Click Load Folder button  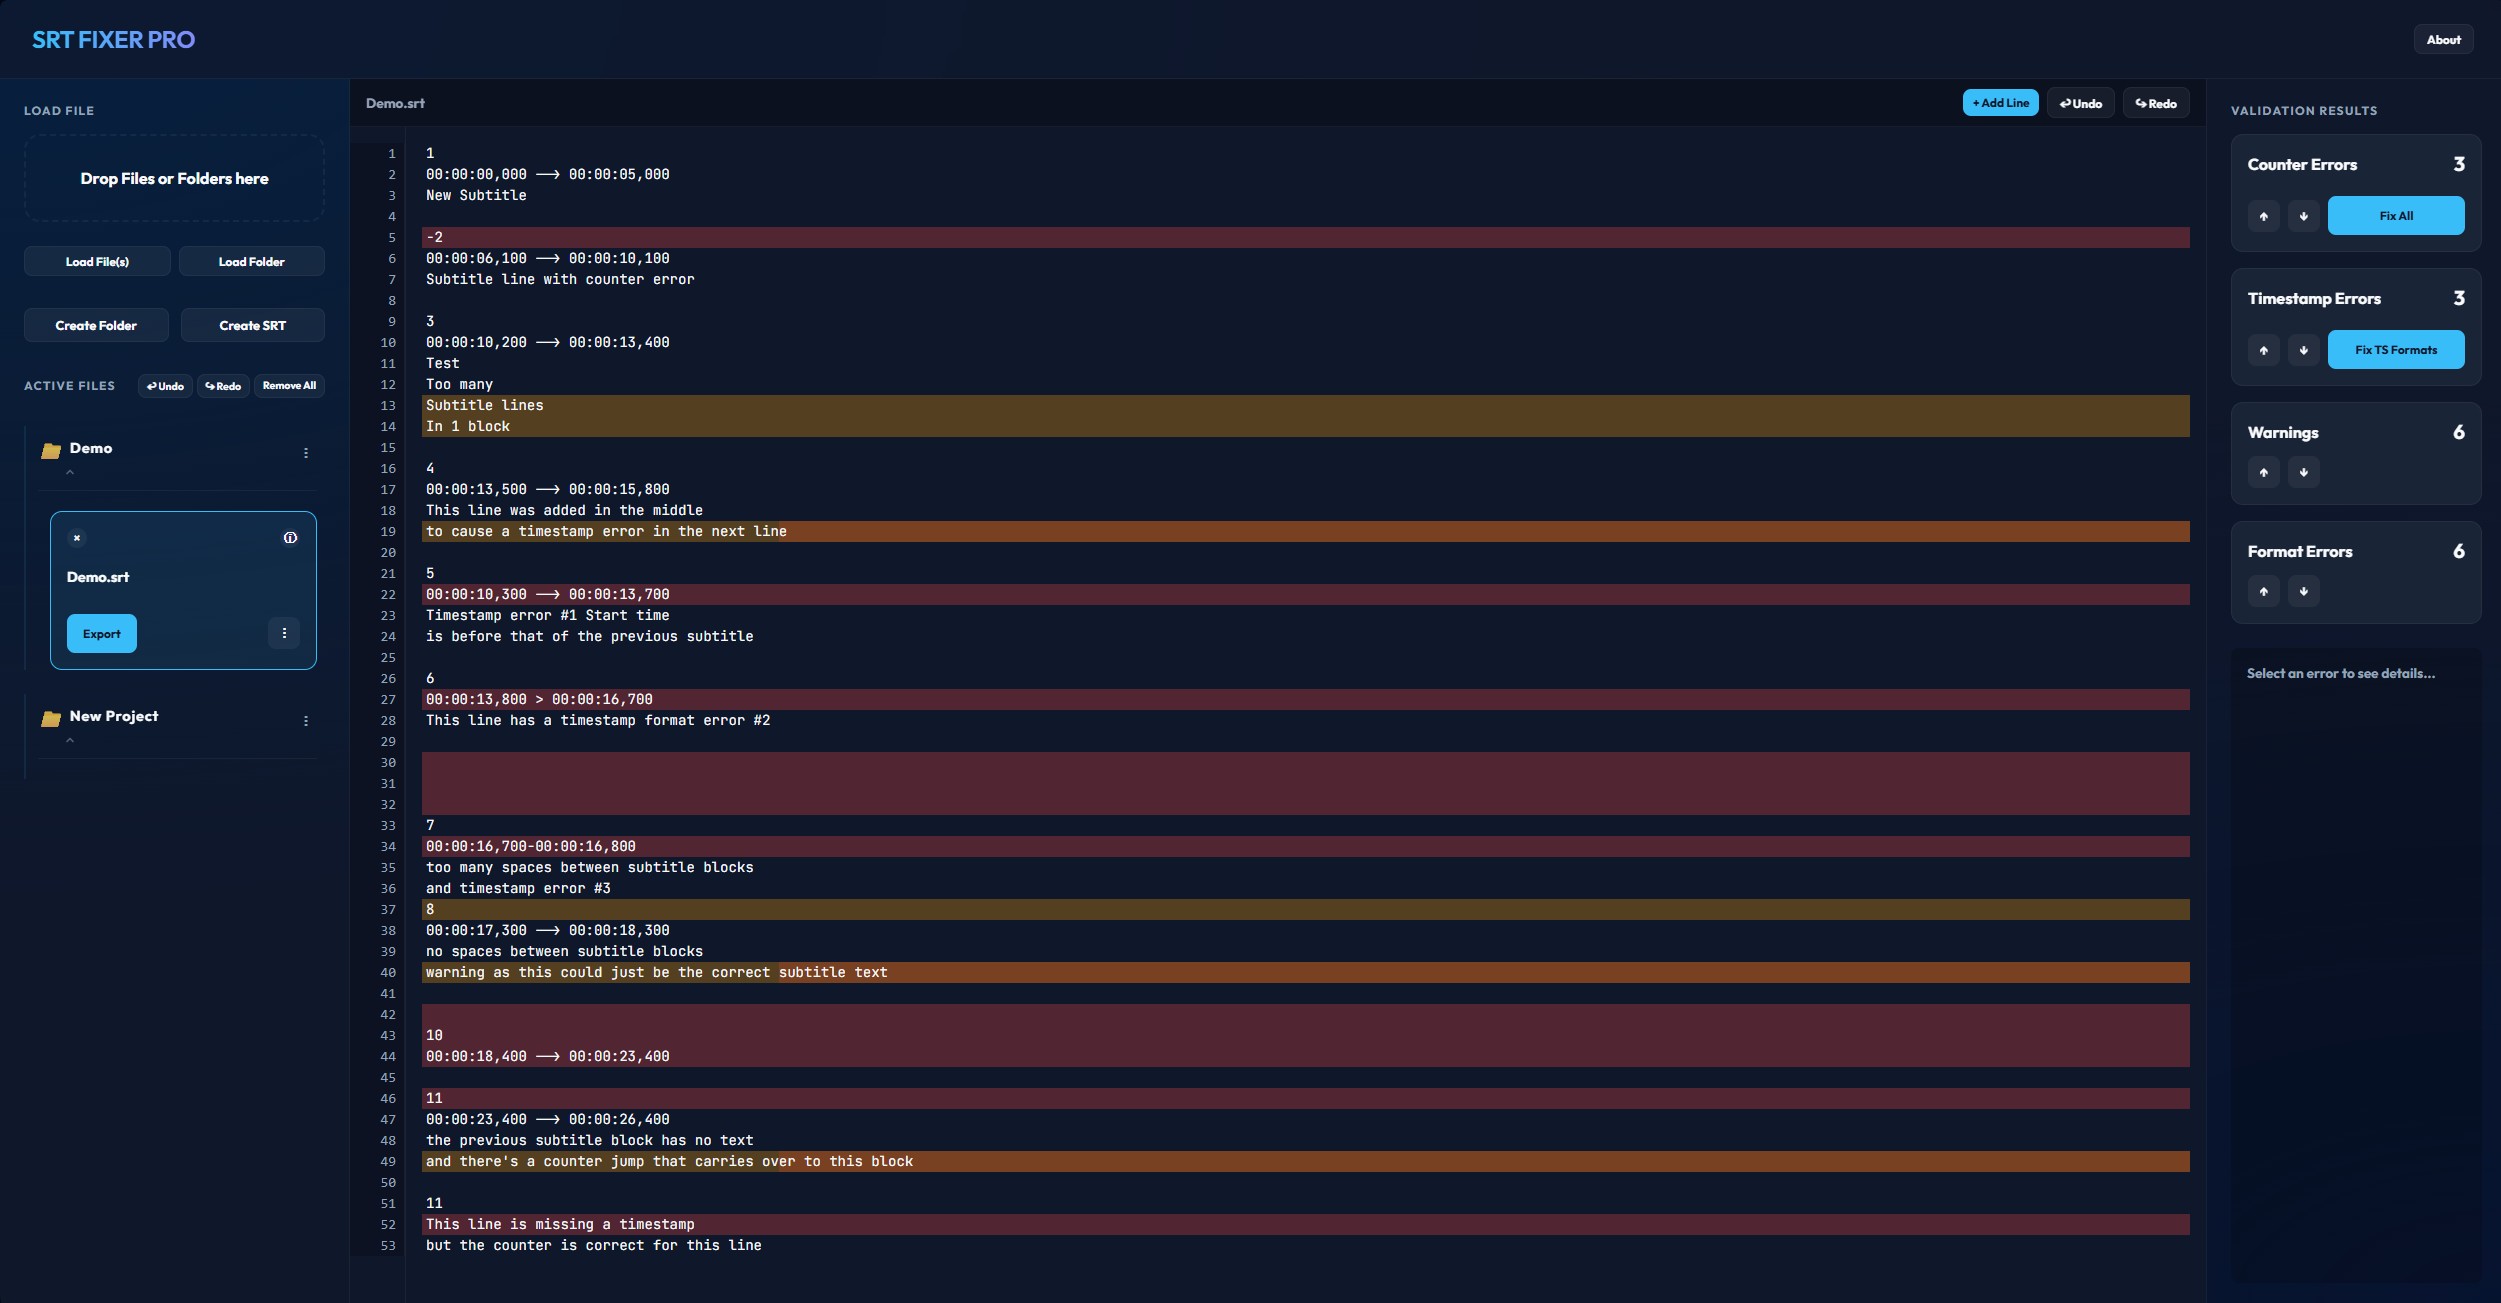tap(252, 262)
